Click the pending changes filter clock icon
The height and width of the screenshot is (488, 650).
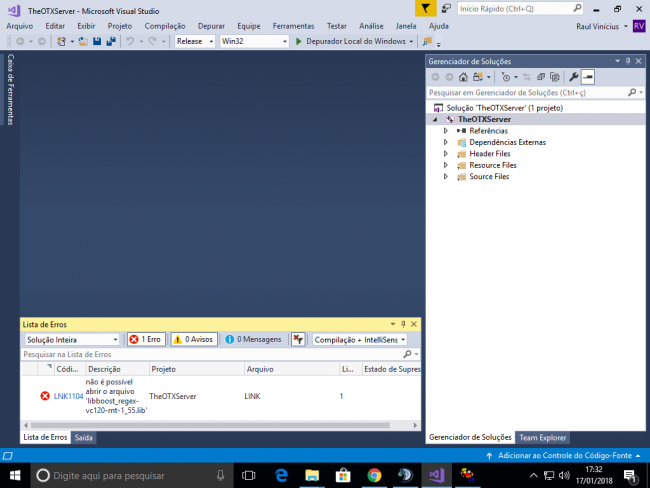pos(506,77)
